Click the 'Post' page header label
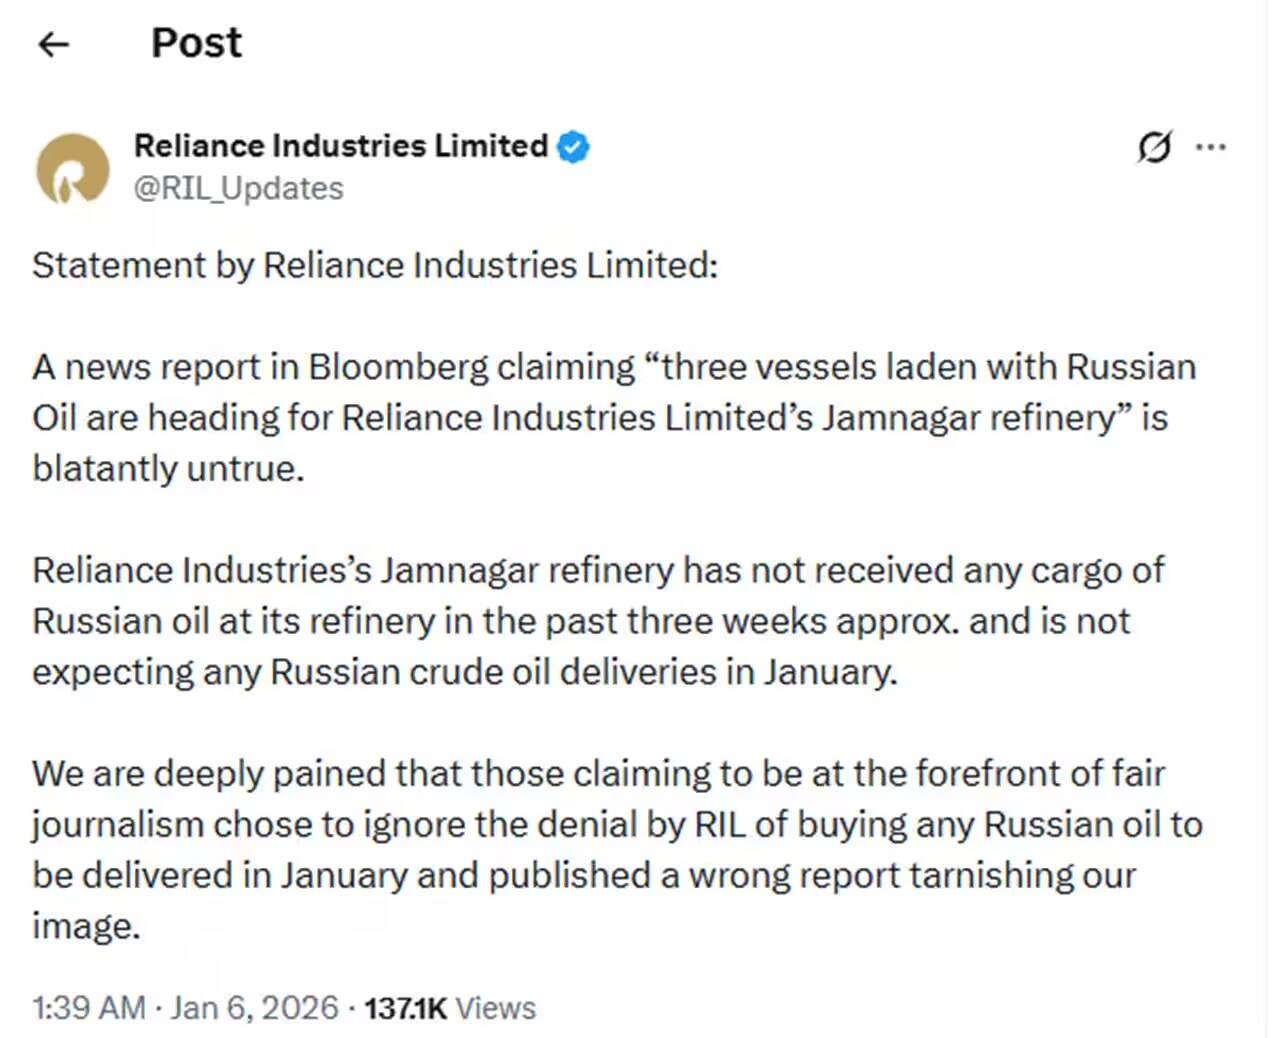 (x=196, y=42)
